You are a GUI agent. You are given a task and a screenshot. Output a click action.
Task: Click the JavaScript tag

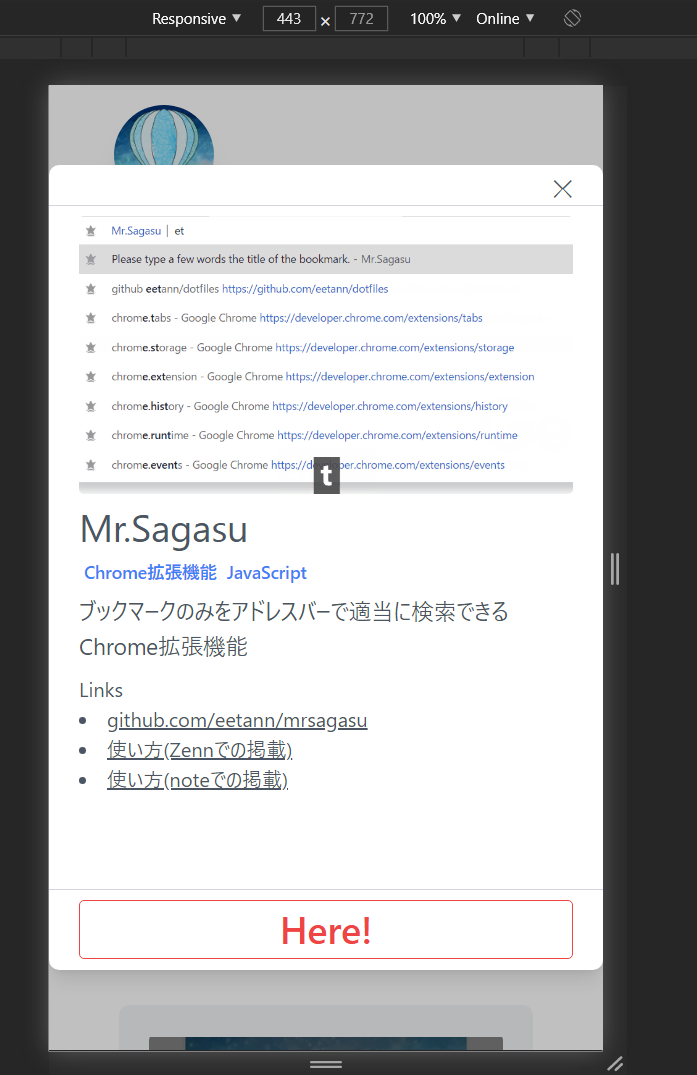pyautogui.click(x=267, y=572)
